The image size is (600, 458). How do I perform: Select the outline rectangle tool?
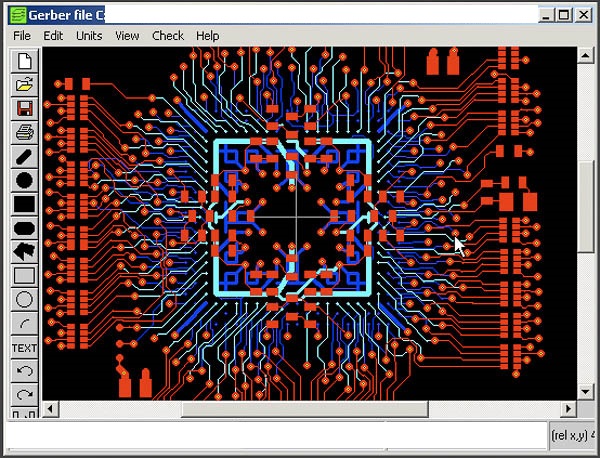click(24, 275)
